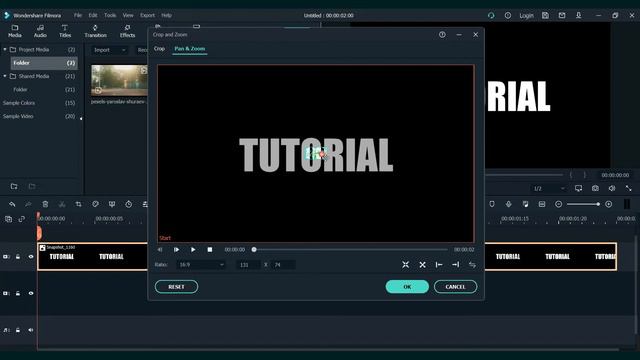The height and width of the screenshot is (360, 640).
Task: Click the Zoom in plus timeline icon
Action: [x=609, y=204]
